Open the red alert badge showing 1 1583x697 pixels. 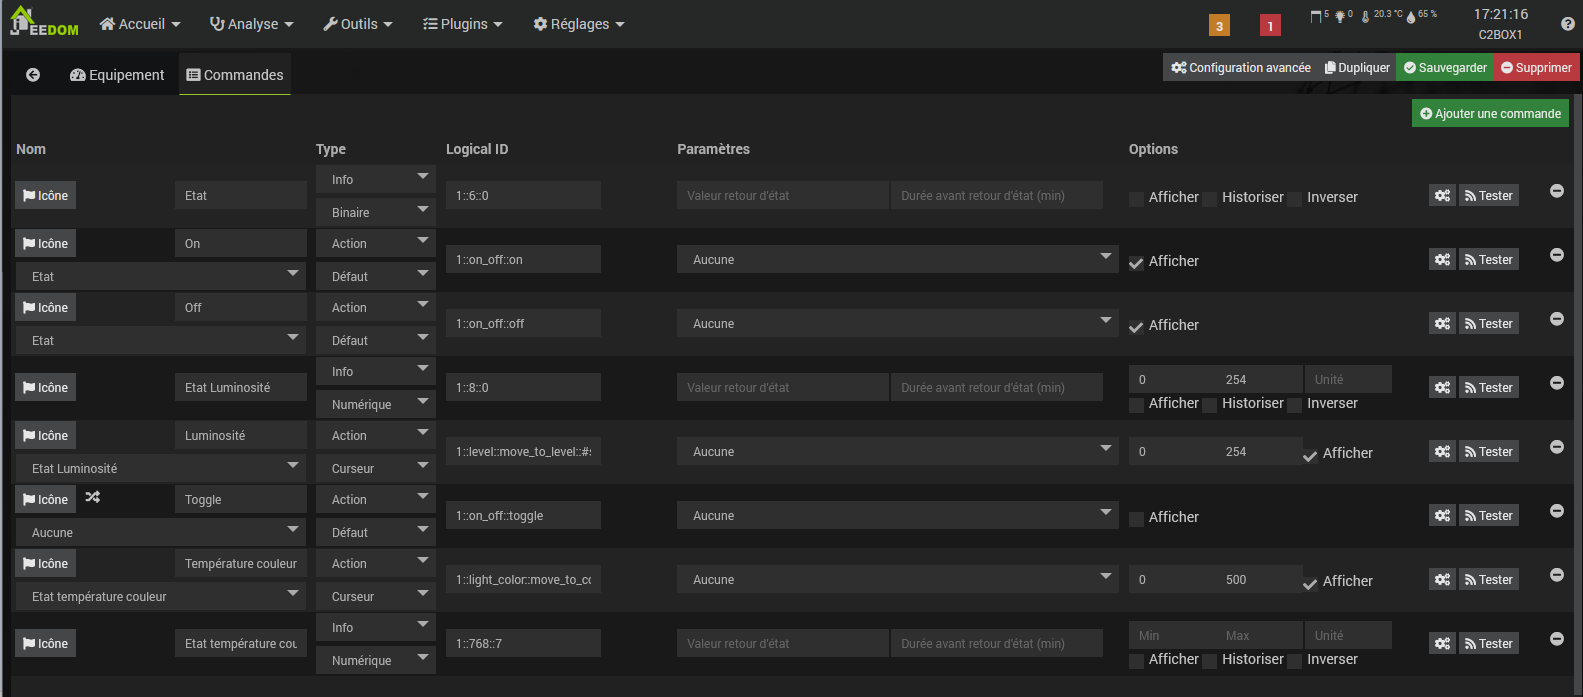tap(1270, 26)
